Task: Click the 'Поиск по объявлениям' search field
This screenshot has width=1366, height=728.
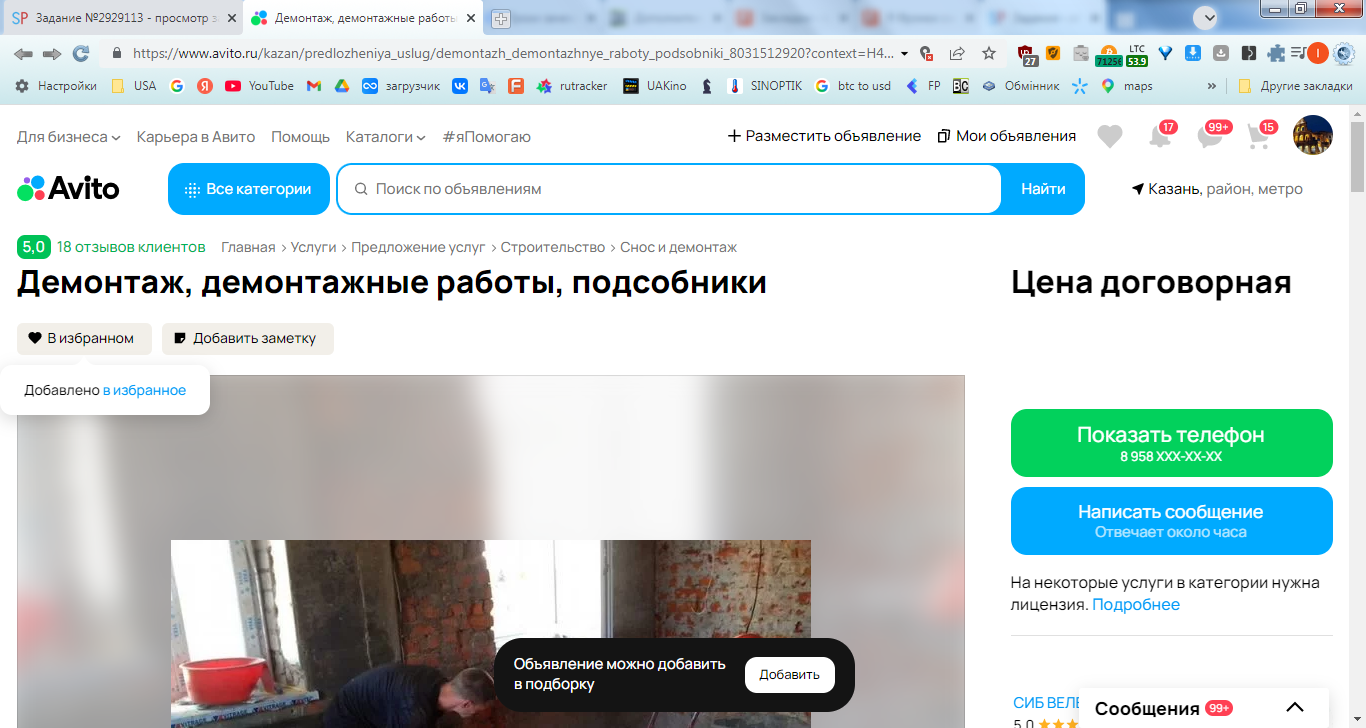Action: (669, 189)
